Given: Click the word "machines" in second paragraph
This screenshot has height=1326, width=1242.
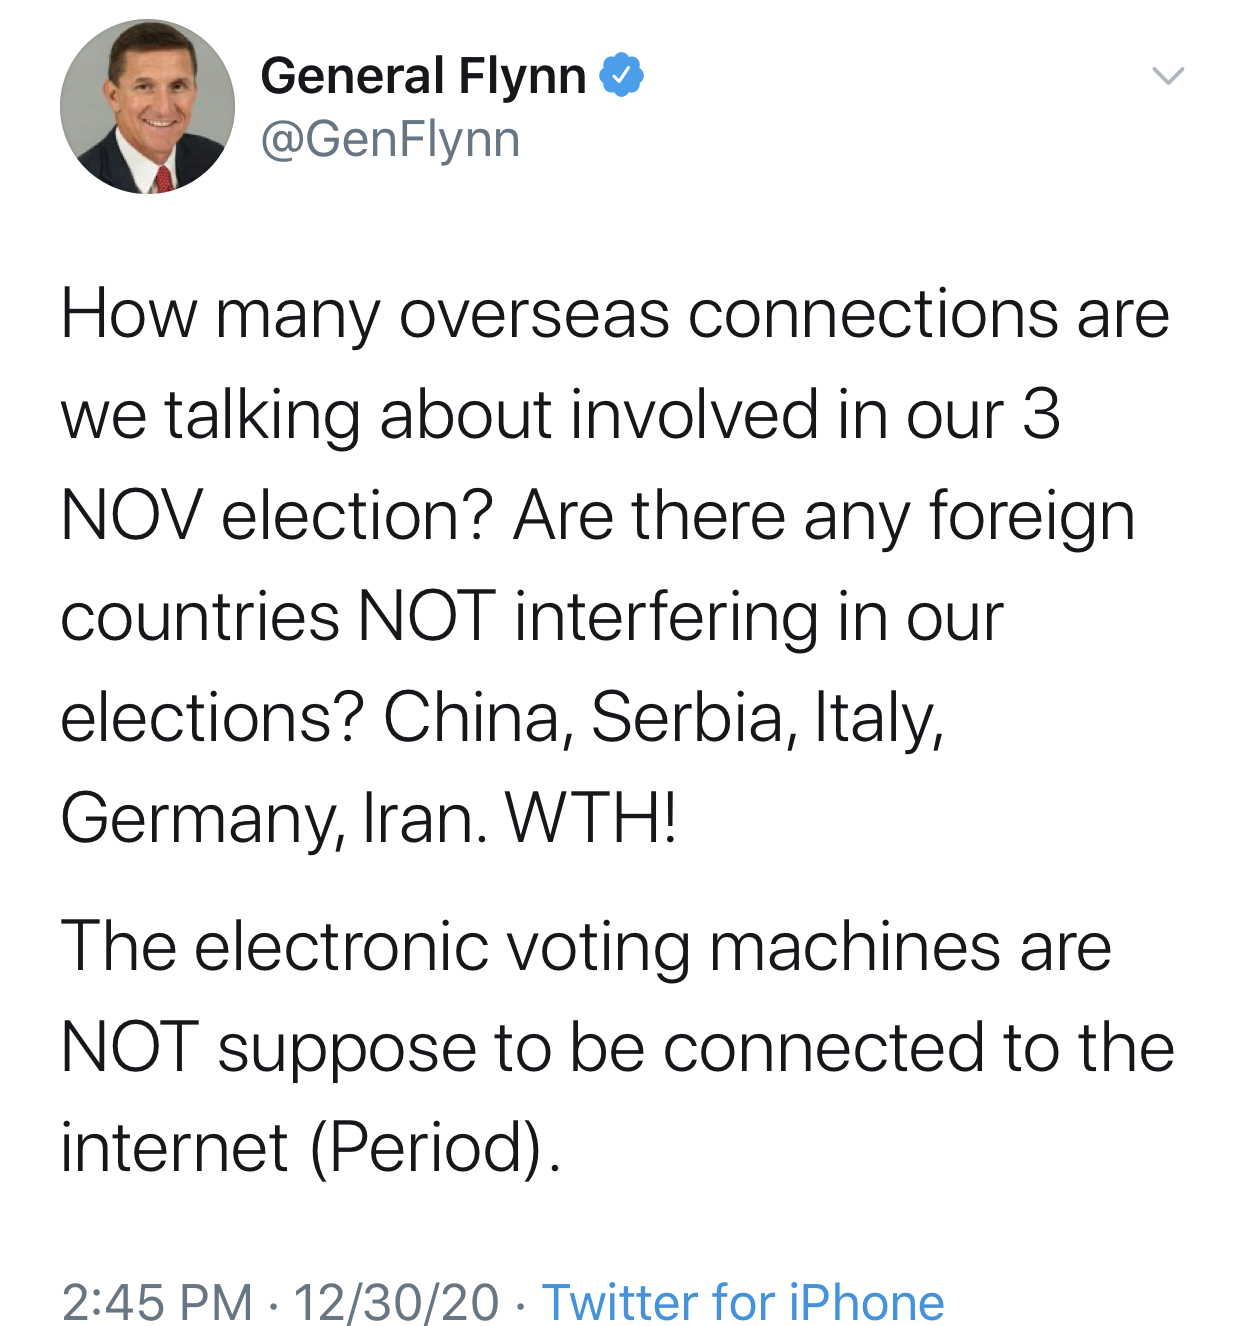Looking at the screenshot, I should (x=854, y=946).
